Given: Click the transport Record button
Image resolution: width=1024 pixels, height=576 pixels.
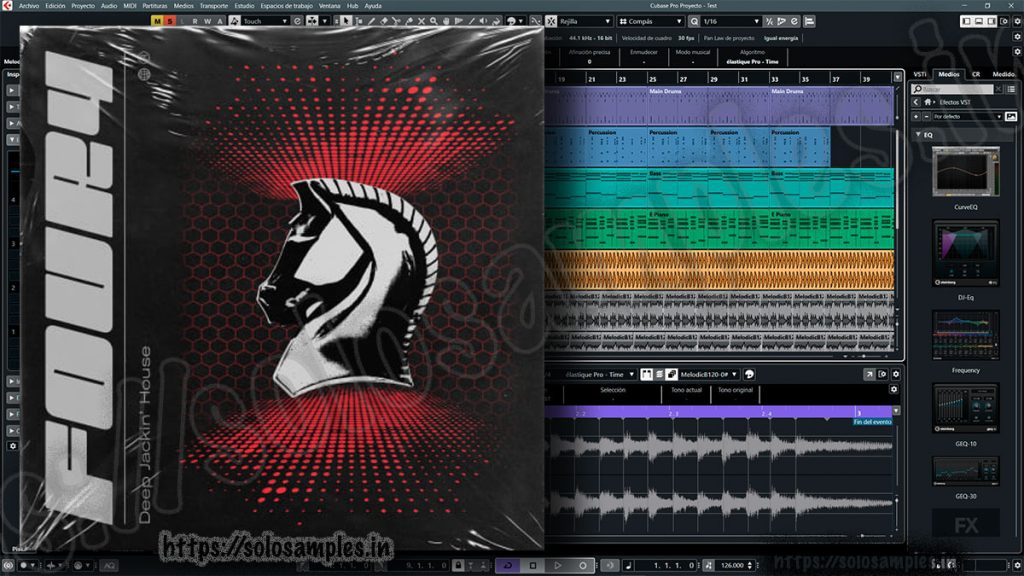Looking at the screenshot, I should coord(583,565).
